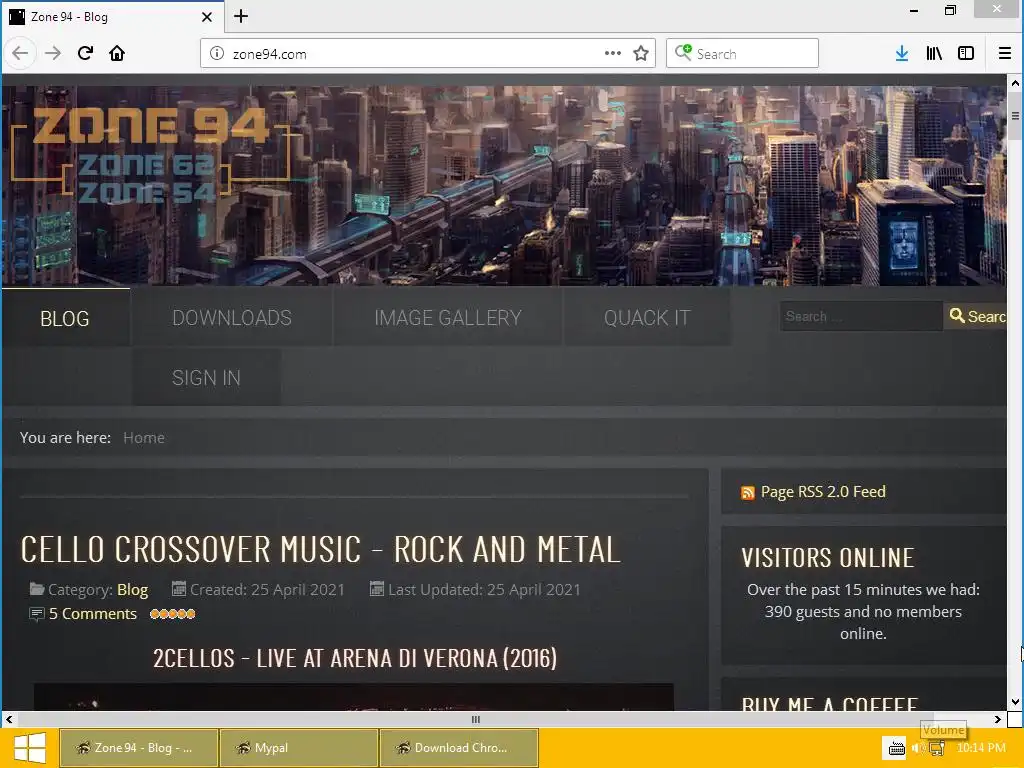
Task: Open the Blog category link
Action: 133,590
